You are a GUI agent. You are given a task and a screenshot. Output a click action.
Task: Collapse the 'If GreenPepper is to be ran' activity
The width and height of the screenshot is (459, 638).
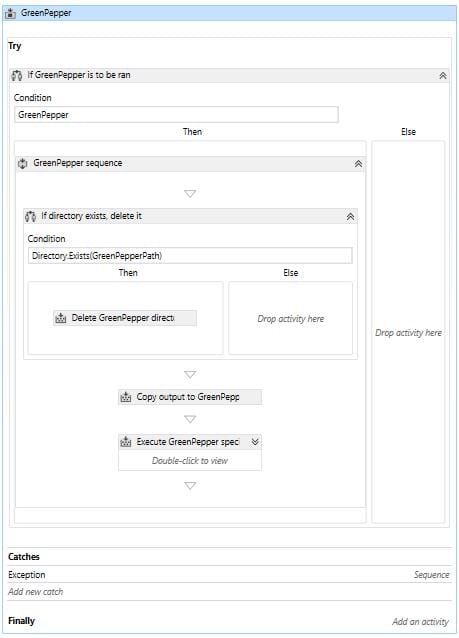(x=443, y=76)
